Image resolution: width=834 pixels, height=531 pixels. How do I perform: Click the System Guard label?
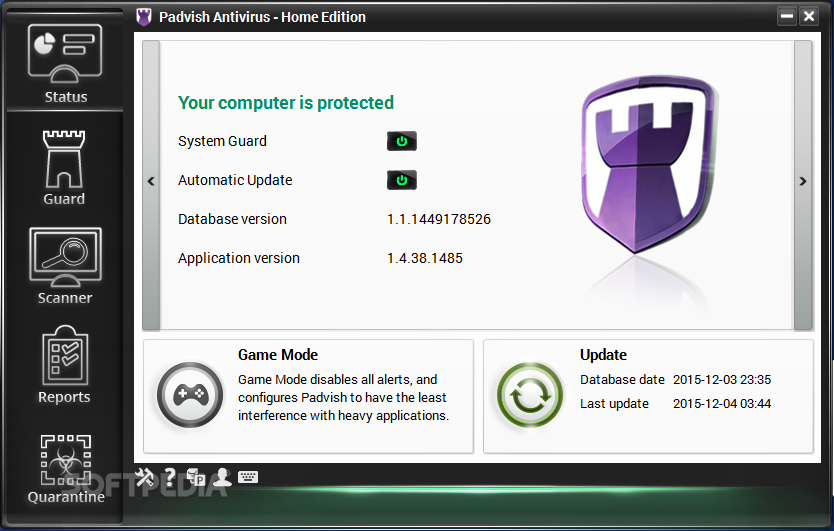(x=222, y=141)
